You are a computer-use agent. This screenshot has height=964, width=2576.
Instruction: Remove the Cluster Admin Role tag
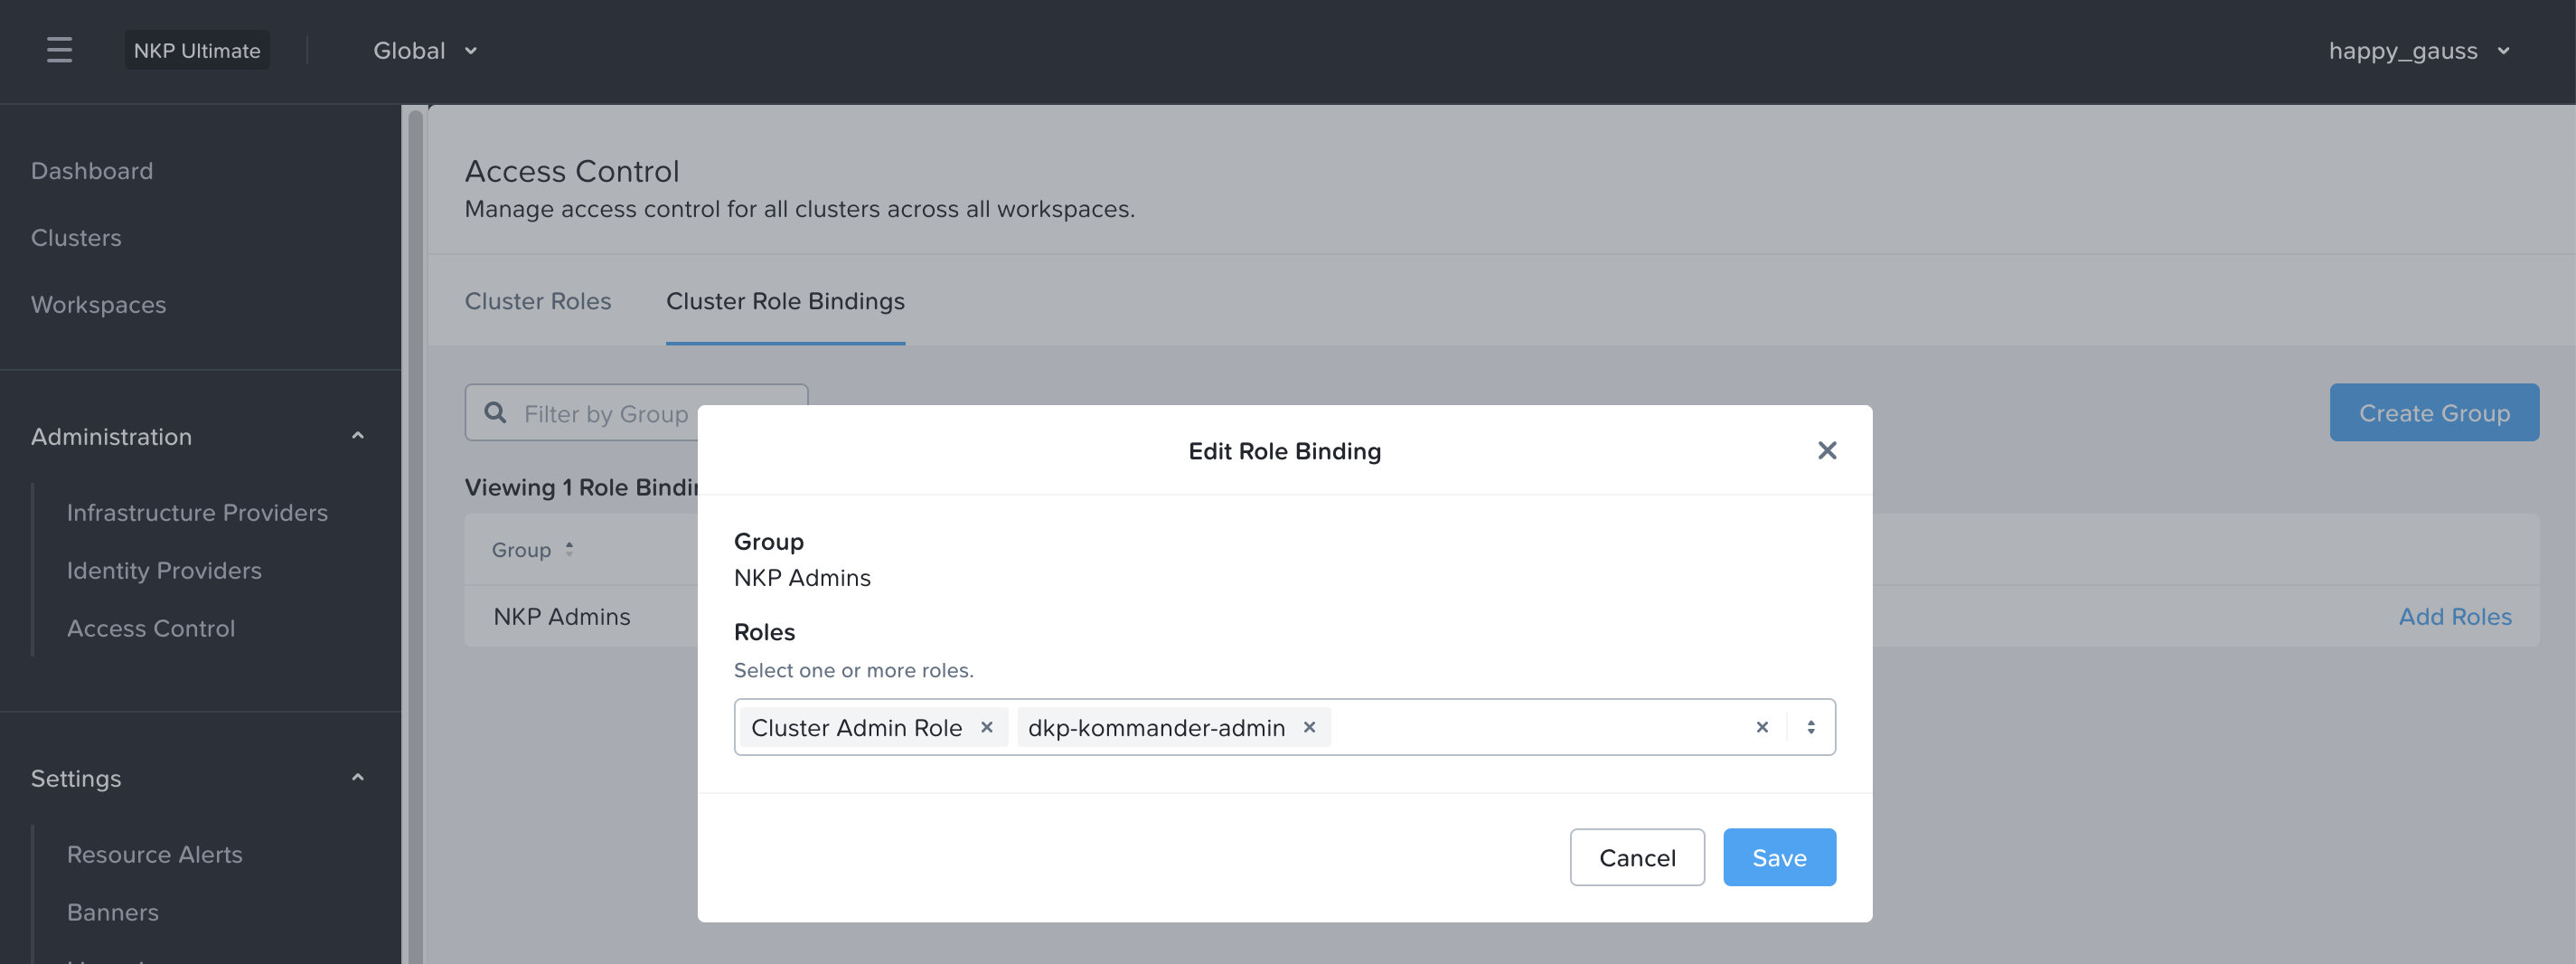986,727
